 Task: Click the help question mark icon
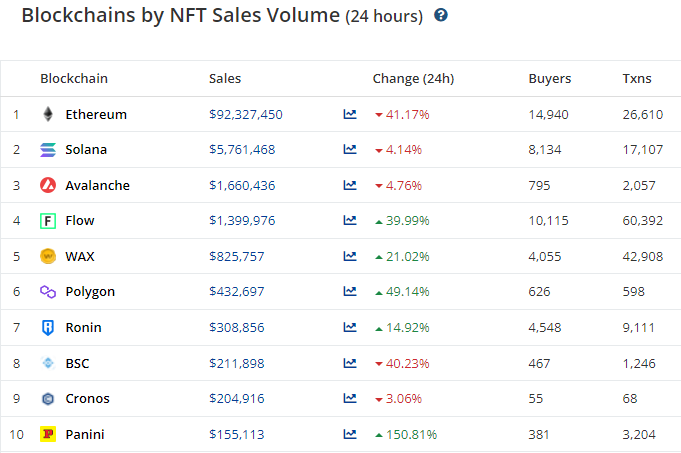pyautogui.click(x=441, y=16)
